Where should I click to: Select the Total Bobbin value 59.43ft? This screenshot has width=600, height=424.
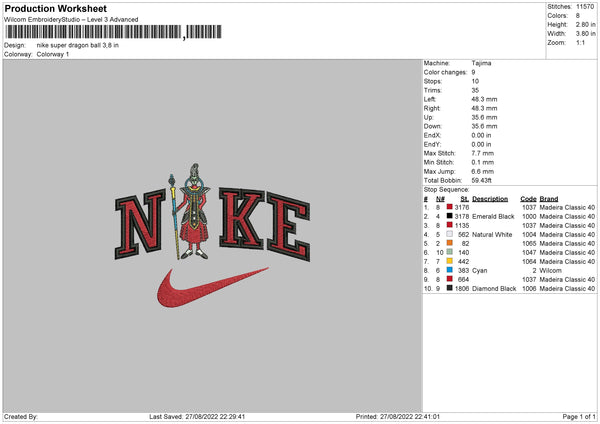481,180
